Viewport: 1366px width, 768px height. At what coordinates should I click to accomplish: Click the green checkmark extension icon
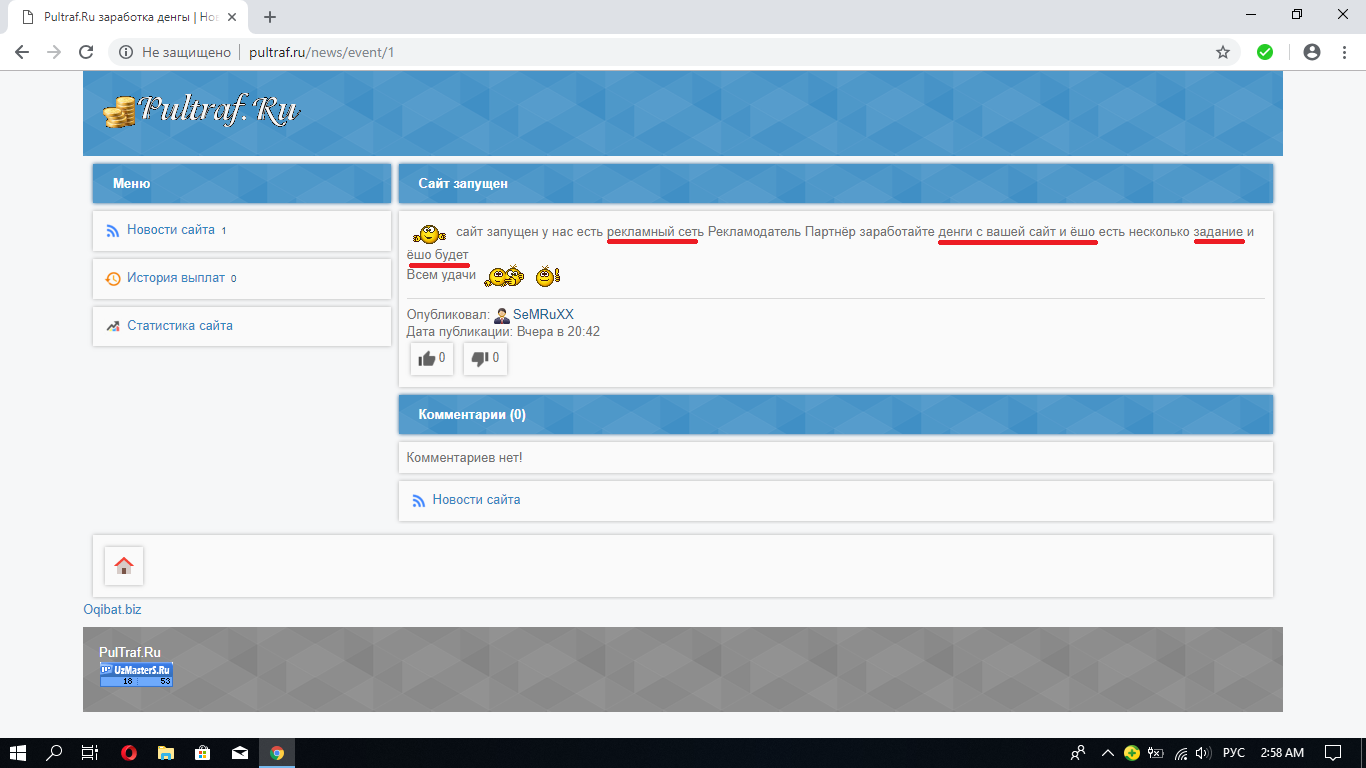(1265, 52)
